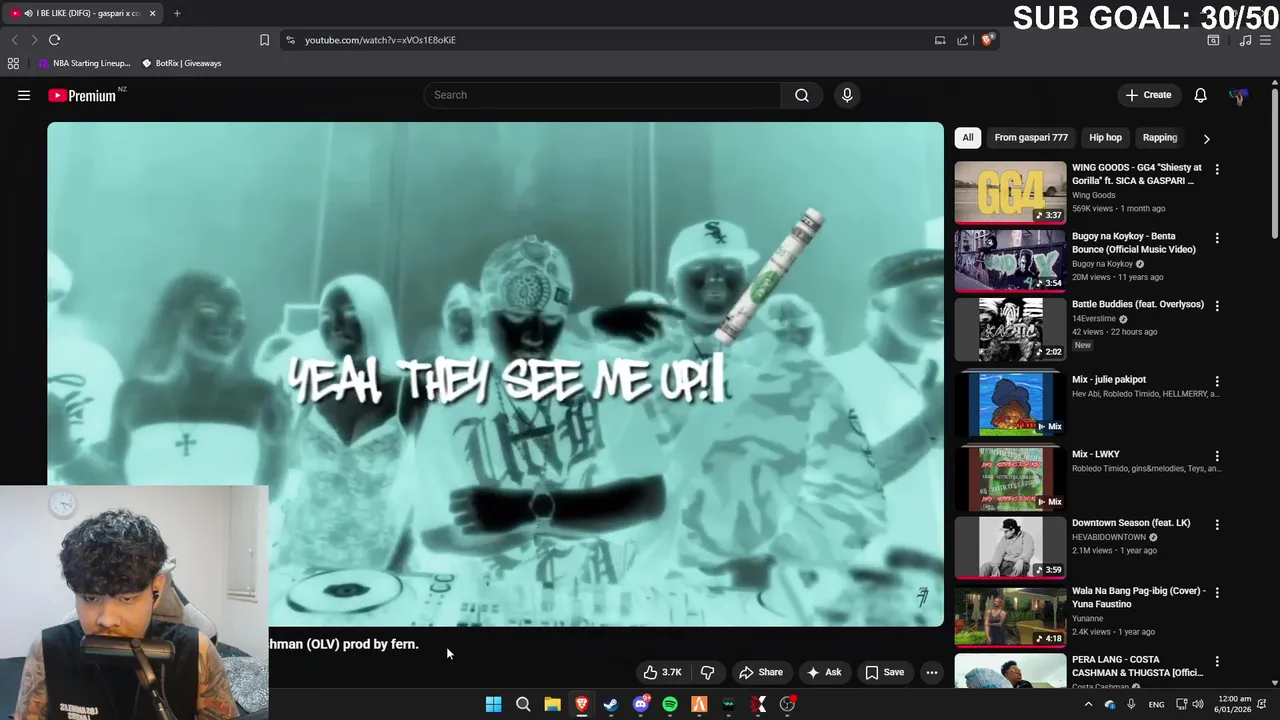Open a new browser tab
Image resolution: width=1280 pixels, height=720 pixels.
click(x=177, y=13)
